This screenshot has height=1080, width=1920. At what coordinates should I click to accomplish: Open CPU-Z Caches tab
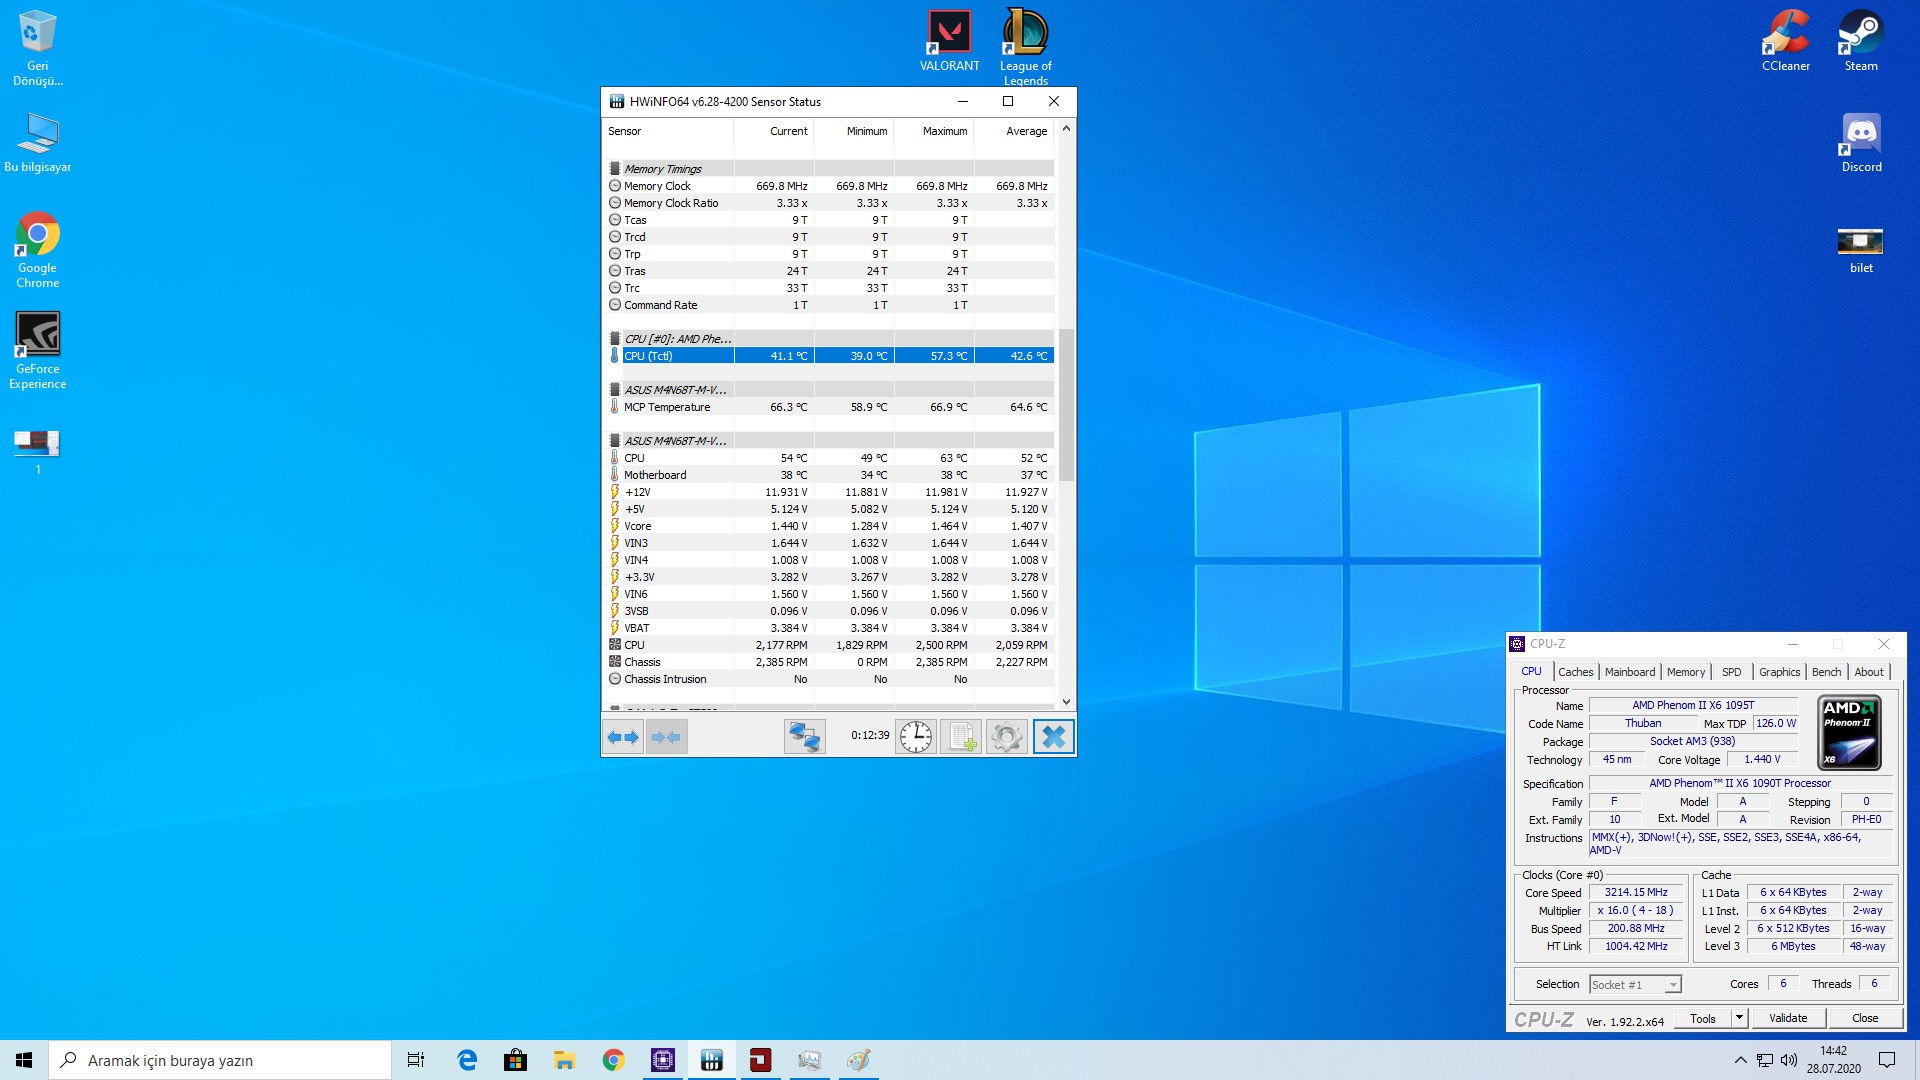[1575, 672]
